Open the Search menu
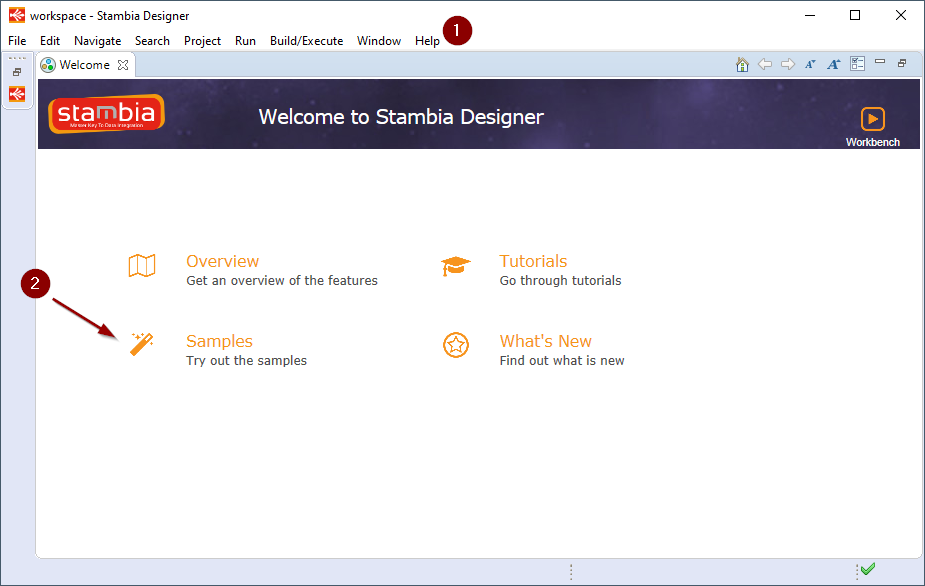The image size is (925, 586). [152, 41]
